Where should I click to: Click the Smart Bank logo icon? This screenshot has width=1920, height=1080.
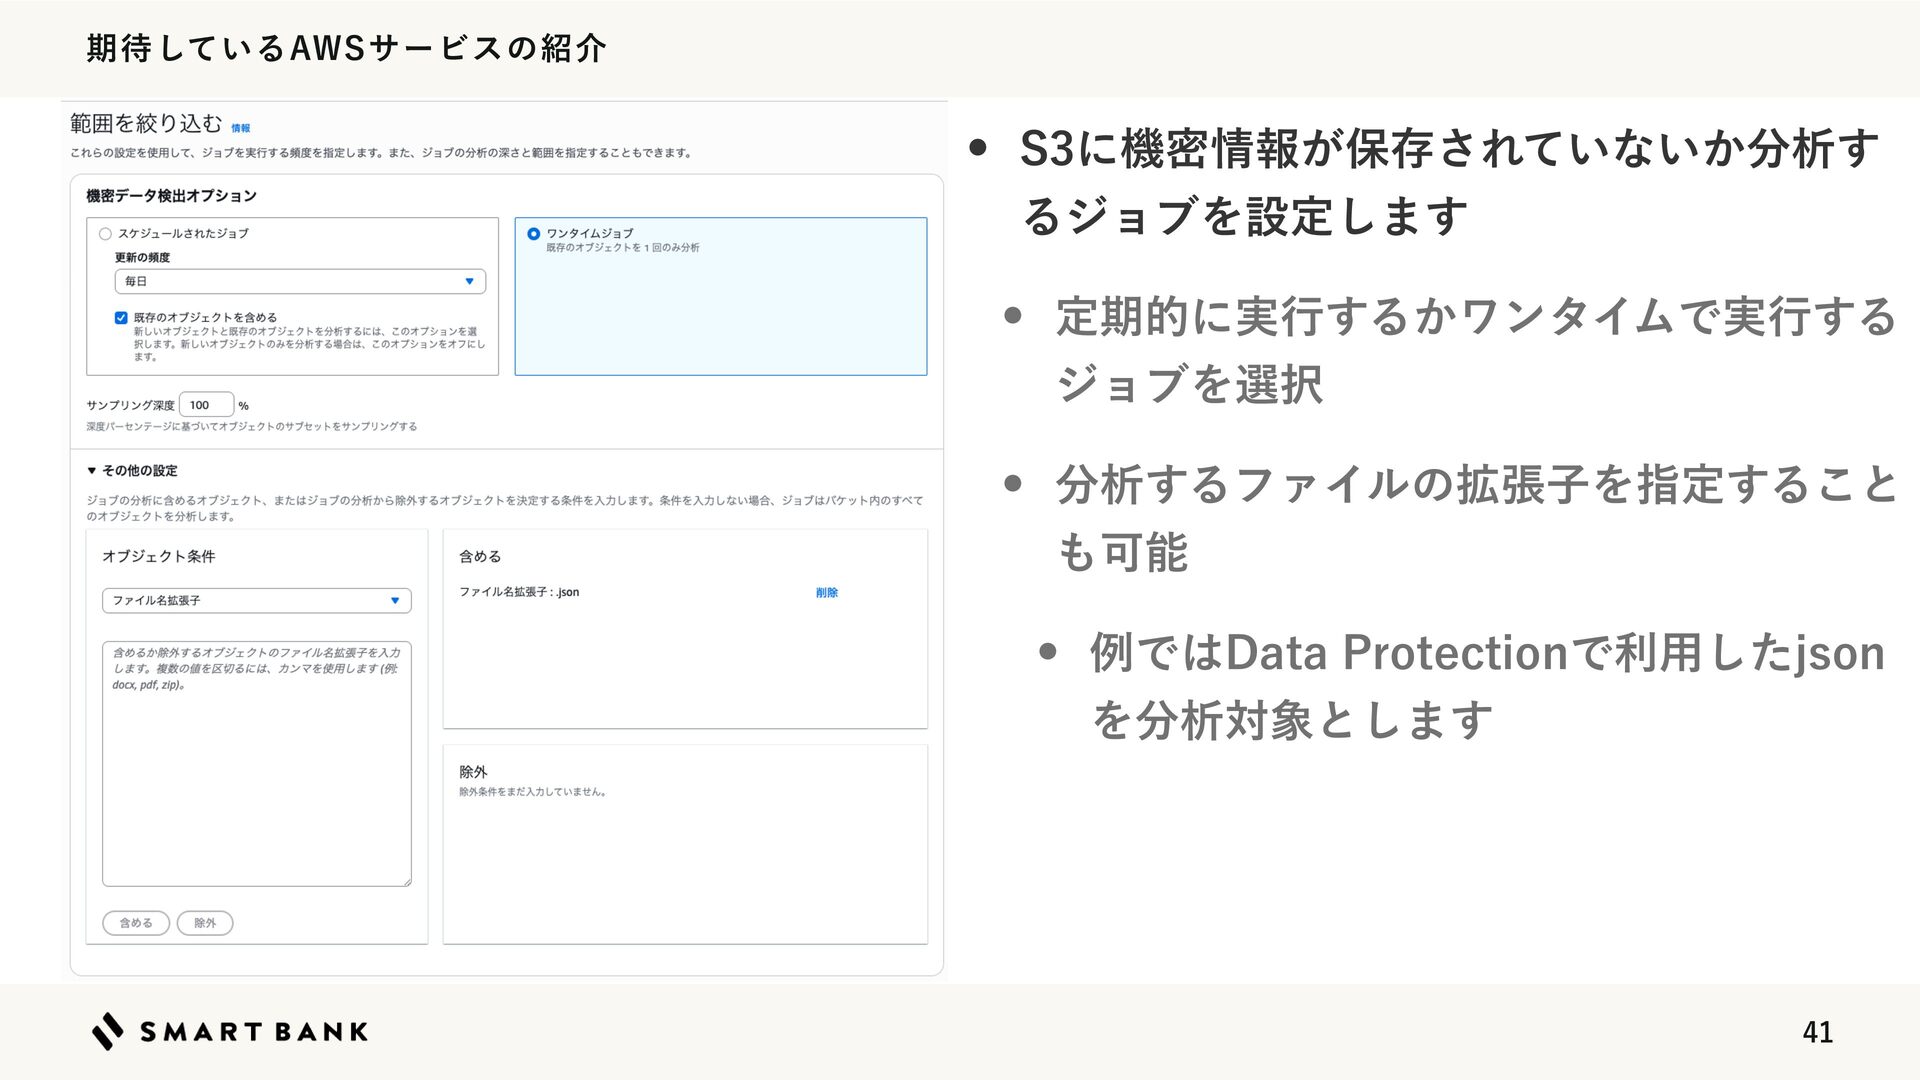coord(107,1031)
